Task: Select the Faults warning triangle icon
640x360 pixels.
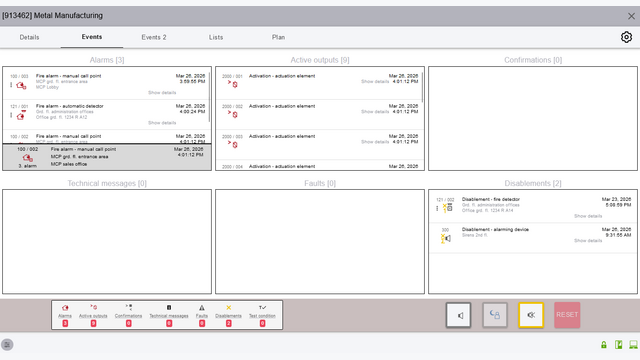Action: tap(202, 308)
